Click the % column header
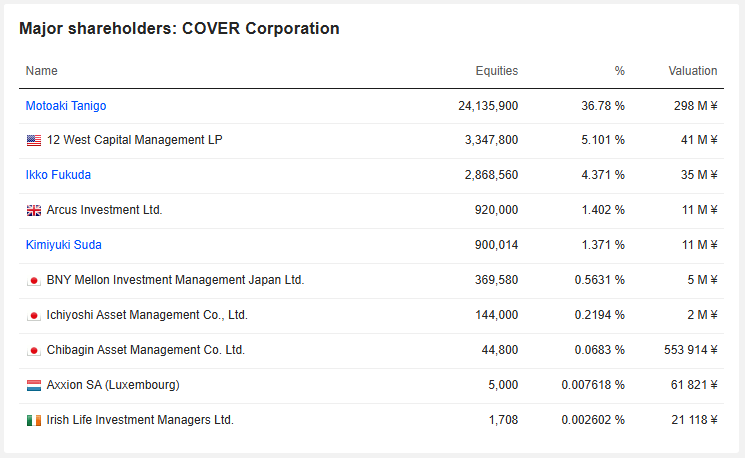The height and width of the screenshot is (458, 745). point(620,71)
